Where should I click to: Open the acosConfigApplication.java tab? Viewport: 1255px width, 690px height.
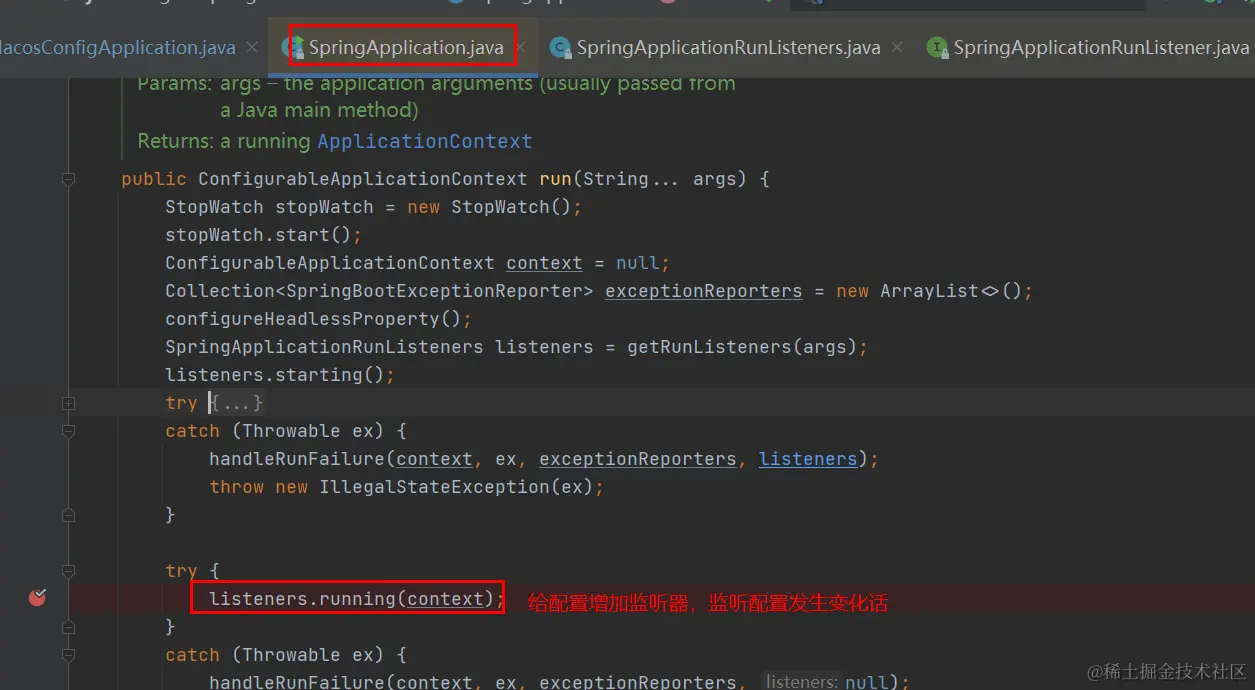(117, 47)
